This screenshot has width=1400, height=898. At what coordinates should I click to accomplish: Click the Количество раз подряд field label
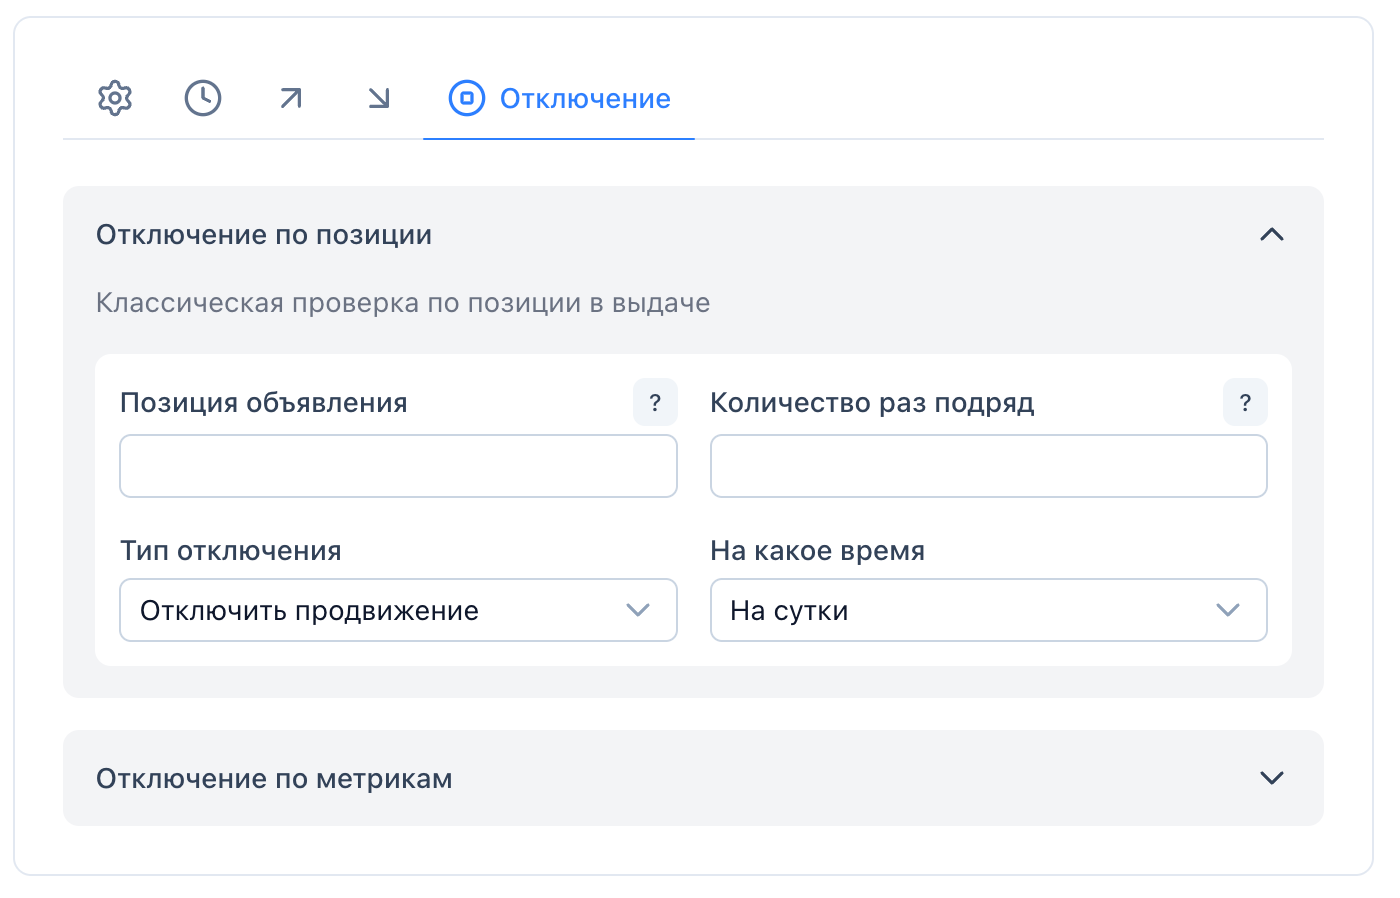tap(872, 403)
